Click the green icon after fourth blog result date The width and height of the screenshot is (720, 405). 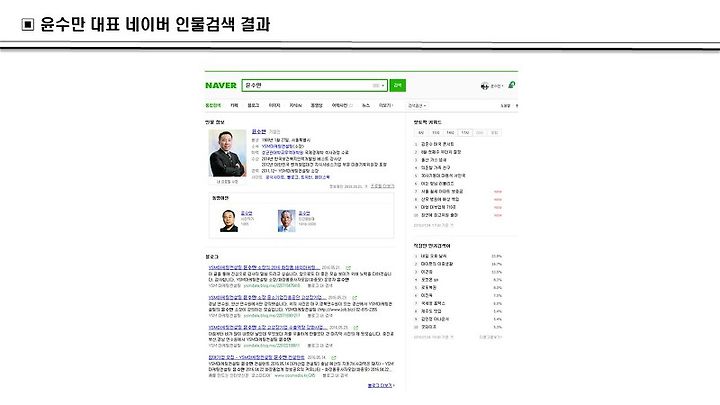point(333,357)
